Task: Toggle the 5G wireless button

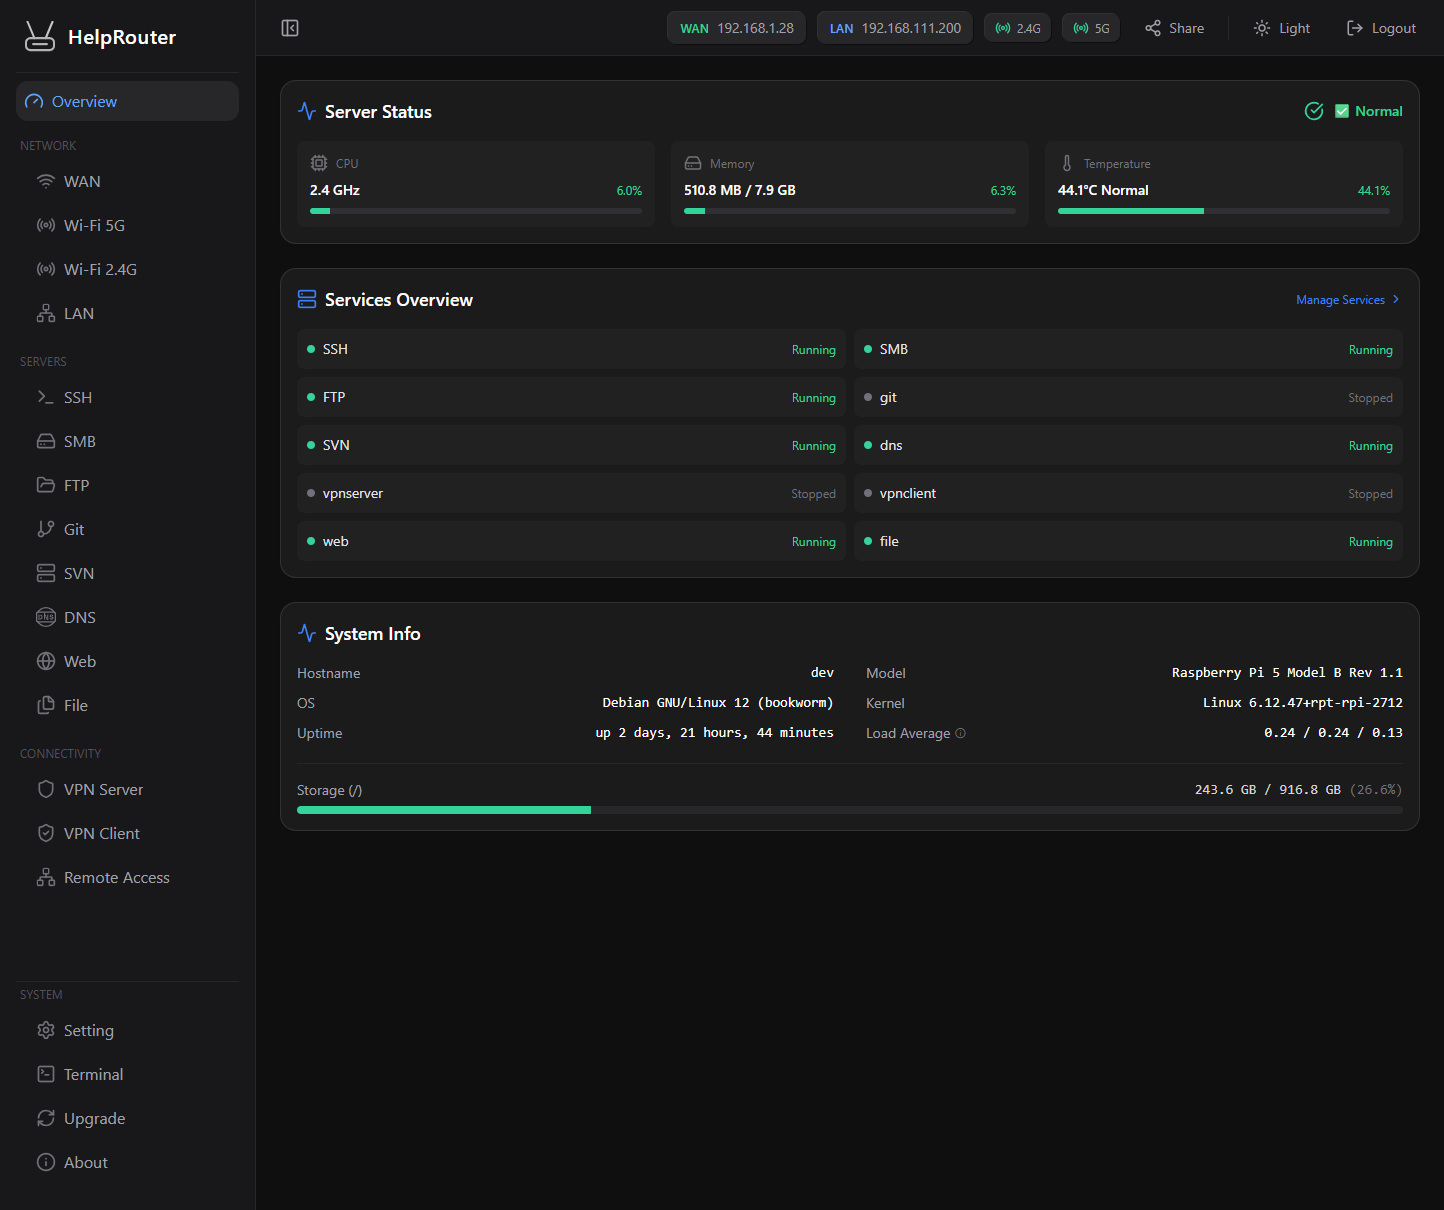Action: coord(1090,27)
